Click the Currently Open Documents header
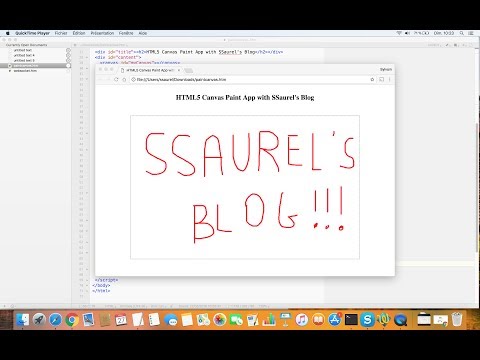The height and width of the screenshot is (360, 480). pos(26,45)
